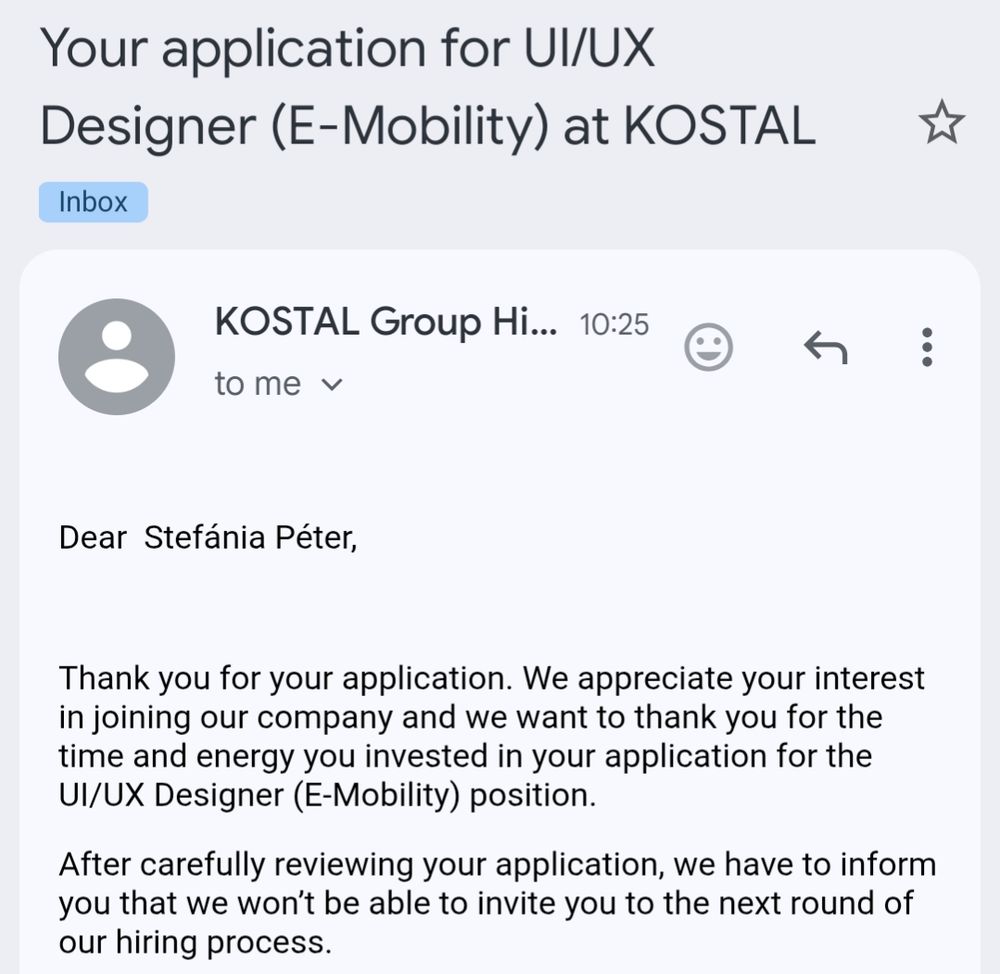Viewport: 1000px width, 974px height.
Task: Open the three-dot more options menu
Action: click(927, 347)
